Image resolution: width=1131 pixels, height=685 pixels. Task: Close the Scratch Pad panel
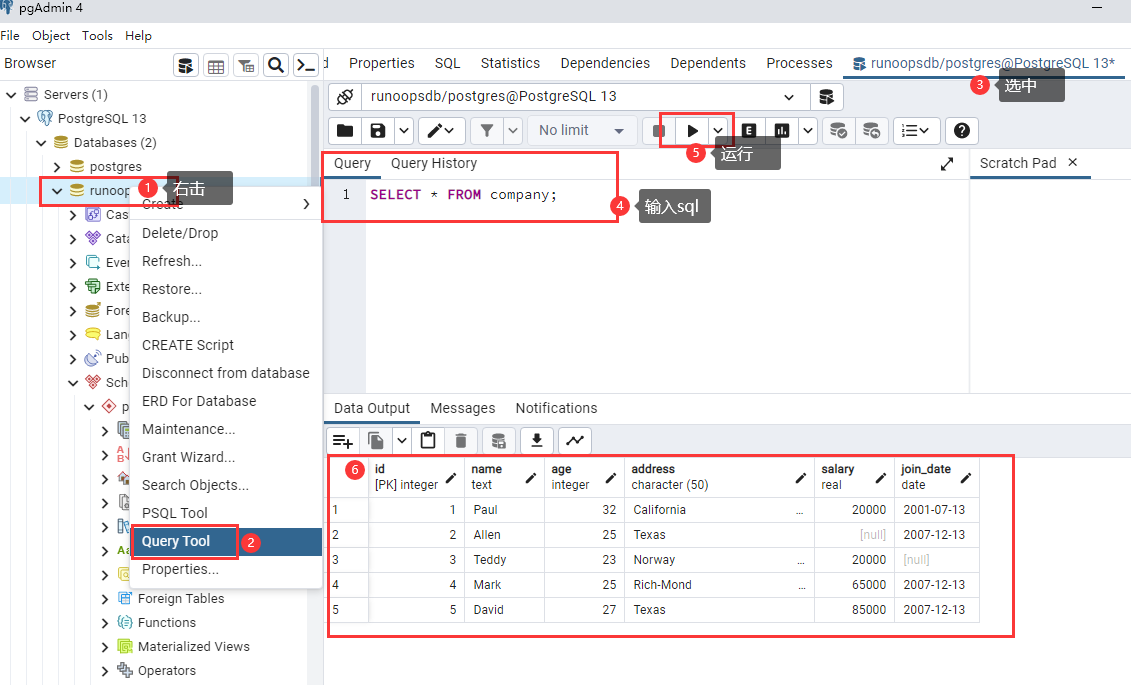click(x=1075, y=163)
